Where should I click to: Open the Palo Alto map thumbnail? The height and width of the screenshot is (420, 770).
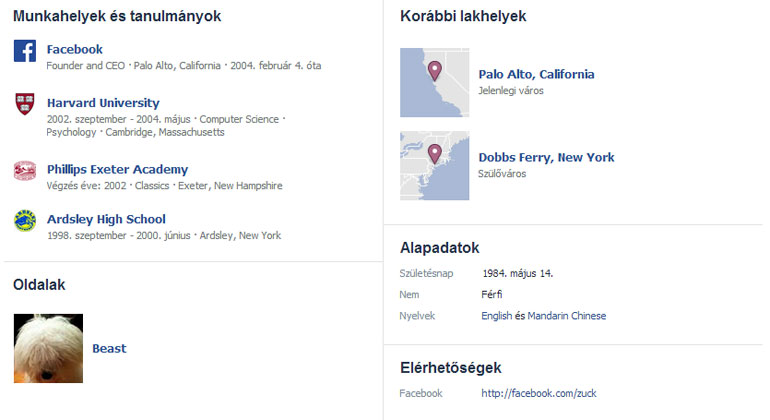[x=433, y=83]
